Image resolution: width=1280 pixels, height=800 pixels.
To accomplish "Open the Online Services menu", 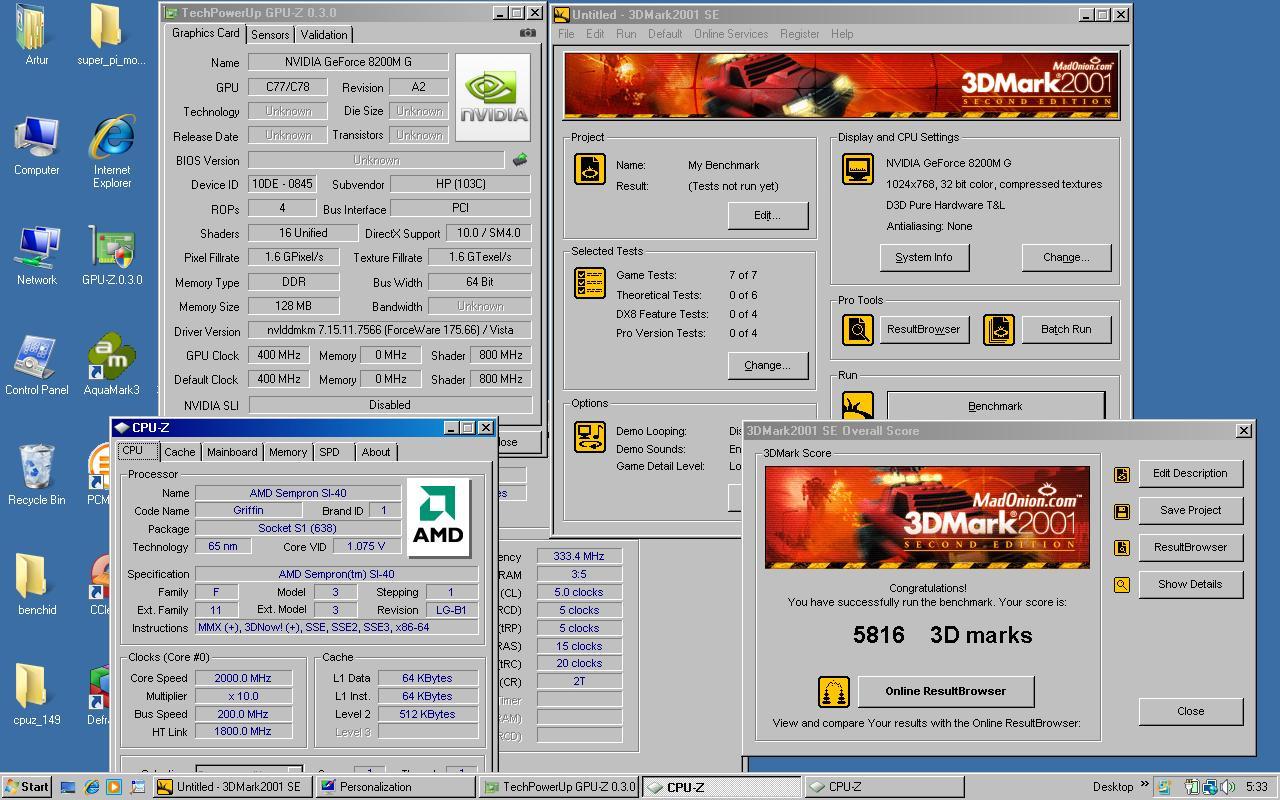I will [x=731, y=34].
